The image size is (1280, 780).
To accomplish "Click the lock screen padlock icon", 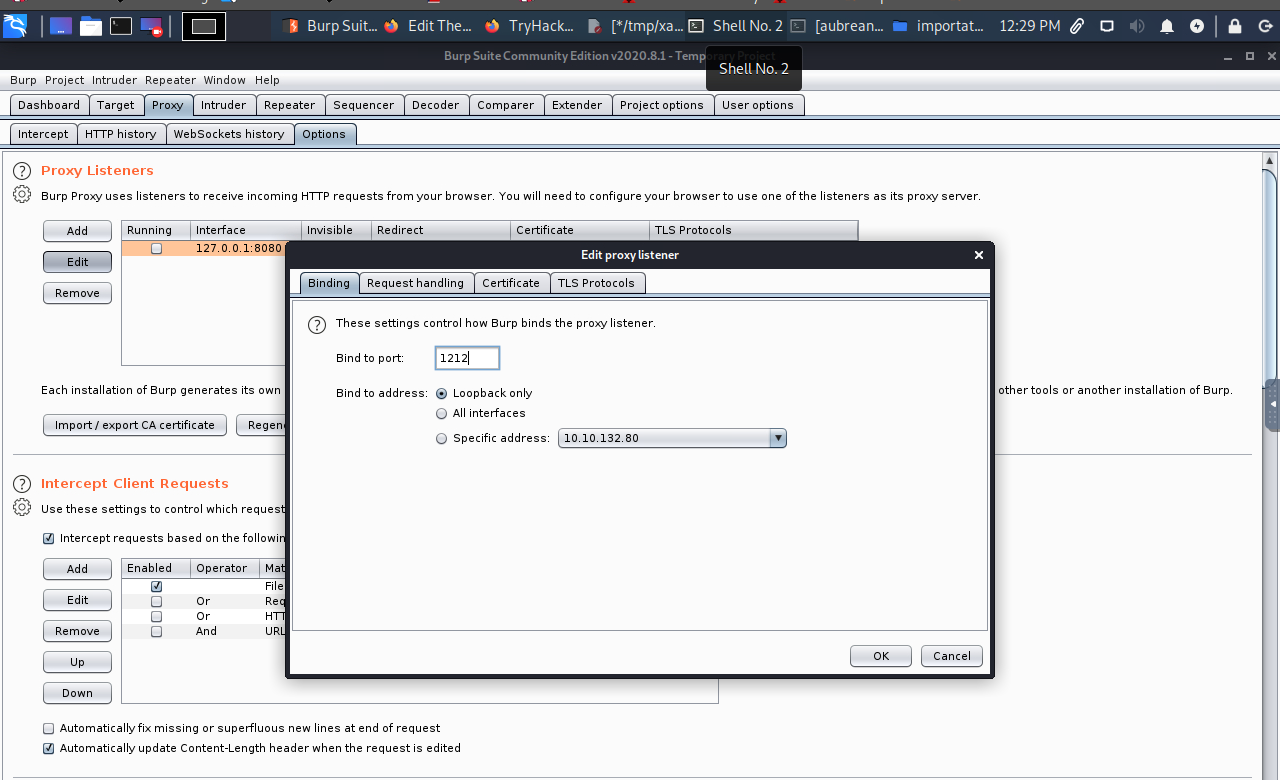I will click(1235, 27).
